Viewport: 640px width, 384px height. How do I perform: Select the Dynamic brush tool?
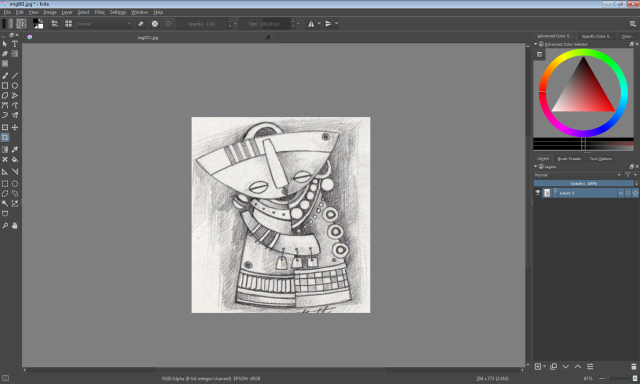coord(5,115)
